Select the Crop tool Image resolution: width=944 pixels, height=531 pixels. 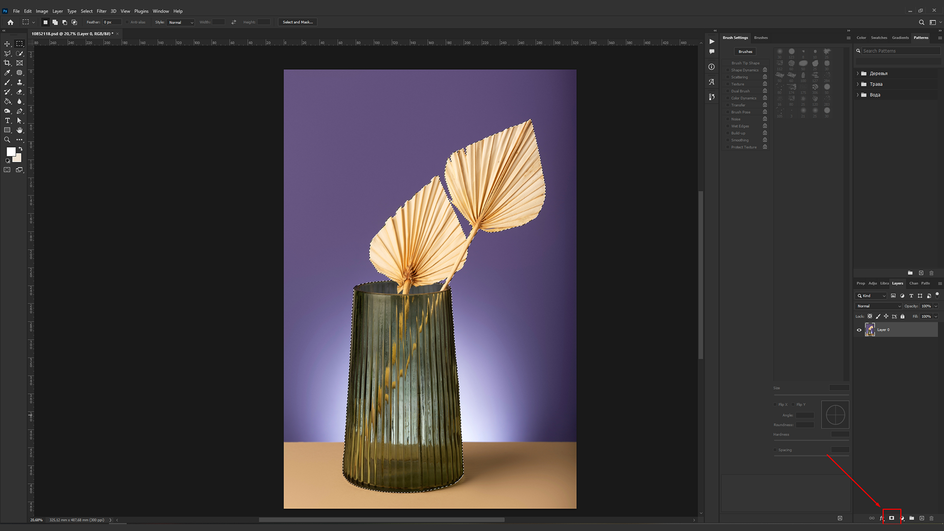point(7,63)
